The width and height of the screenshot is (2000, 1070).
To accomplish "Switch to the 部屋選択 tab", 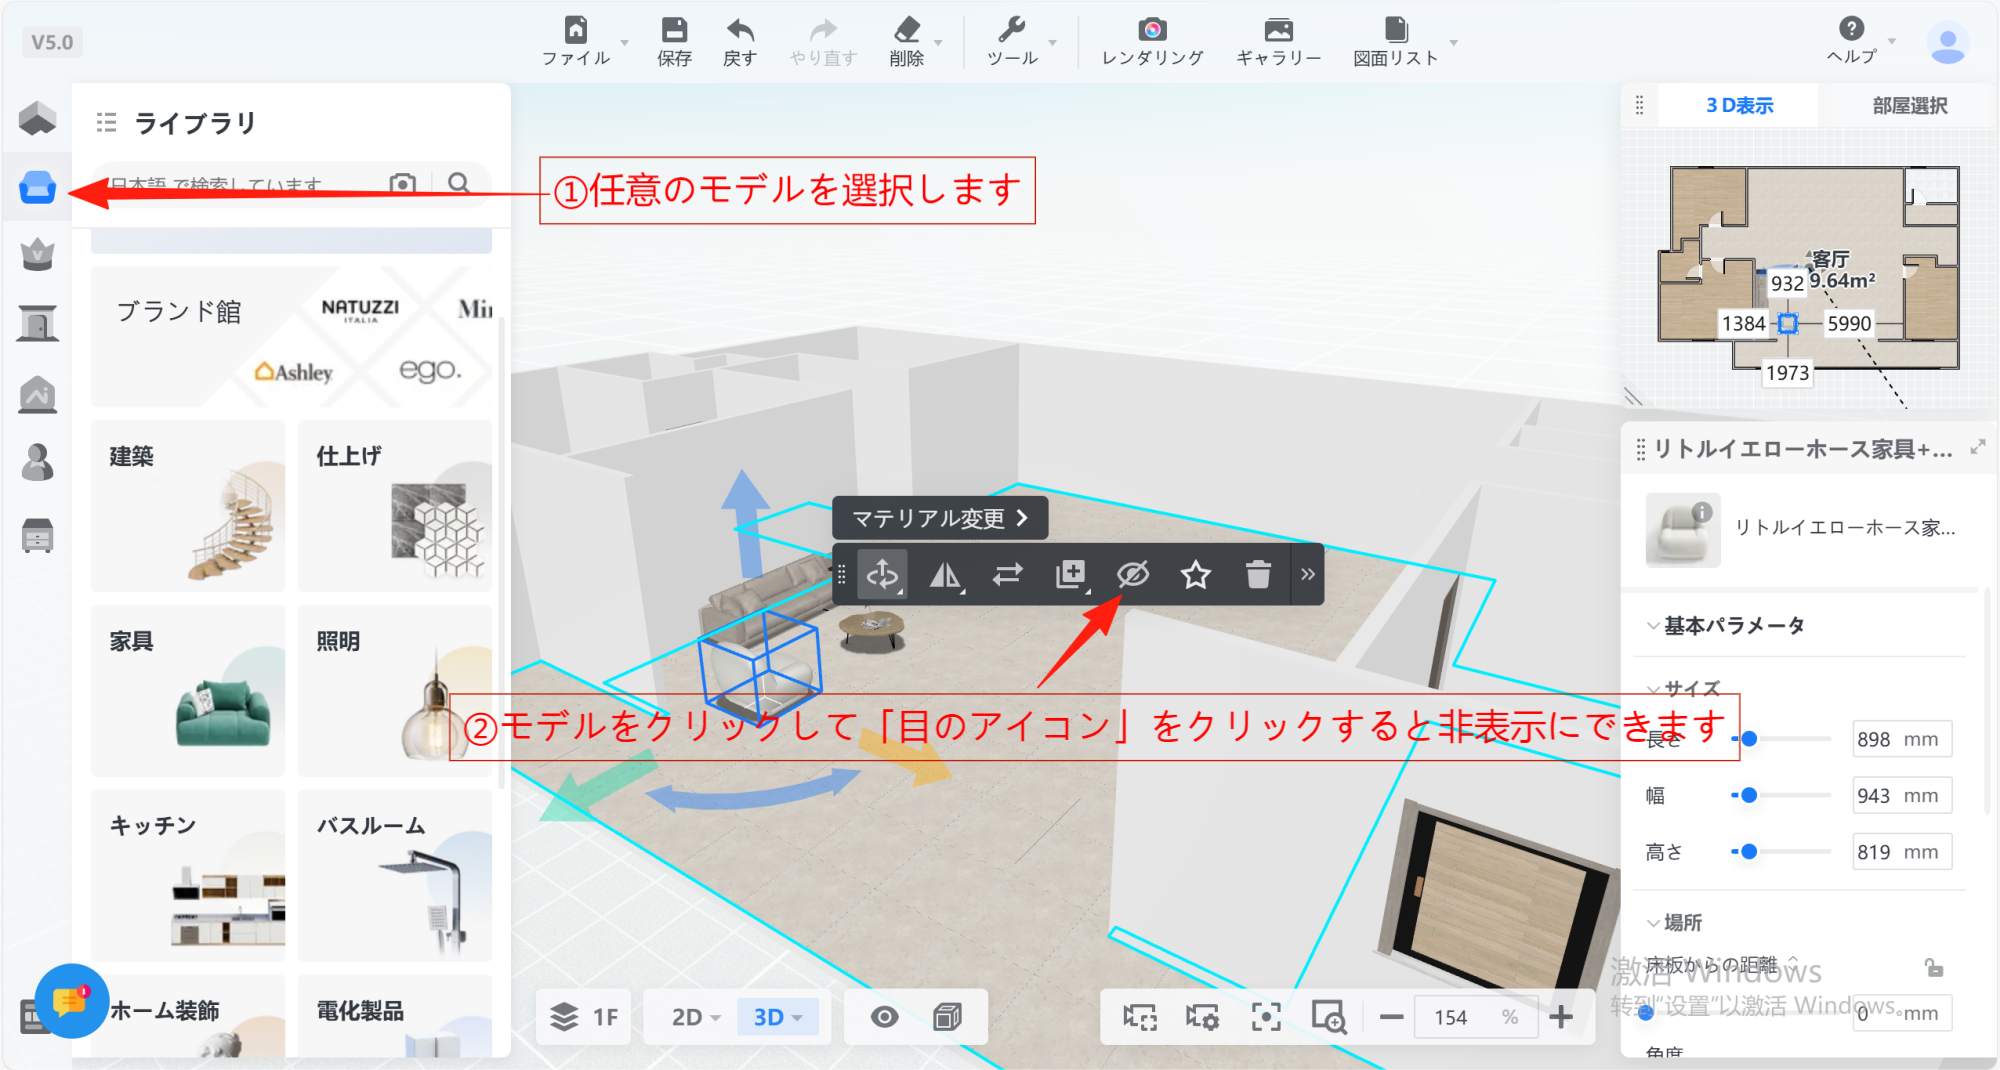I will click(1909, 105).
